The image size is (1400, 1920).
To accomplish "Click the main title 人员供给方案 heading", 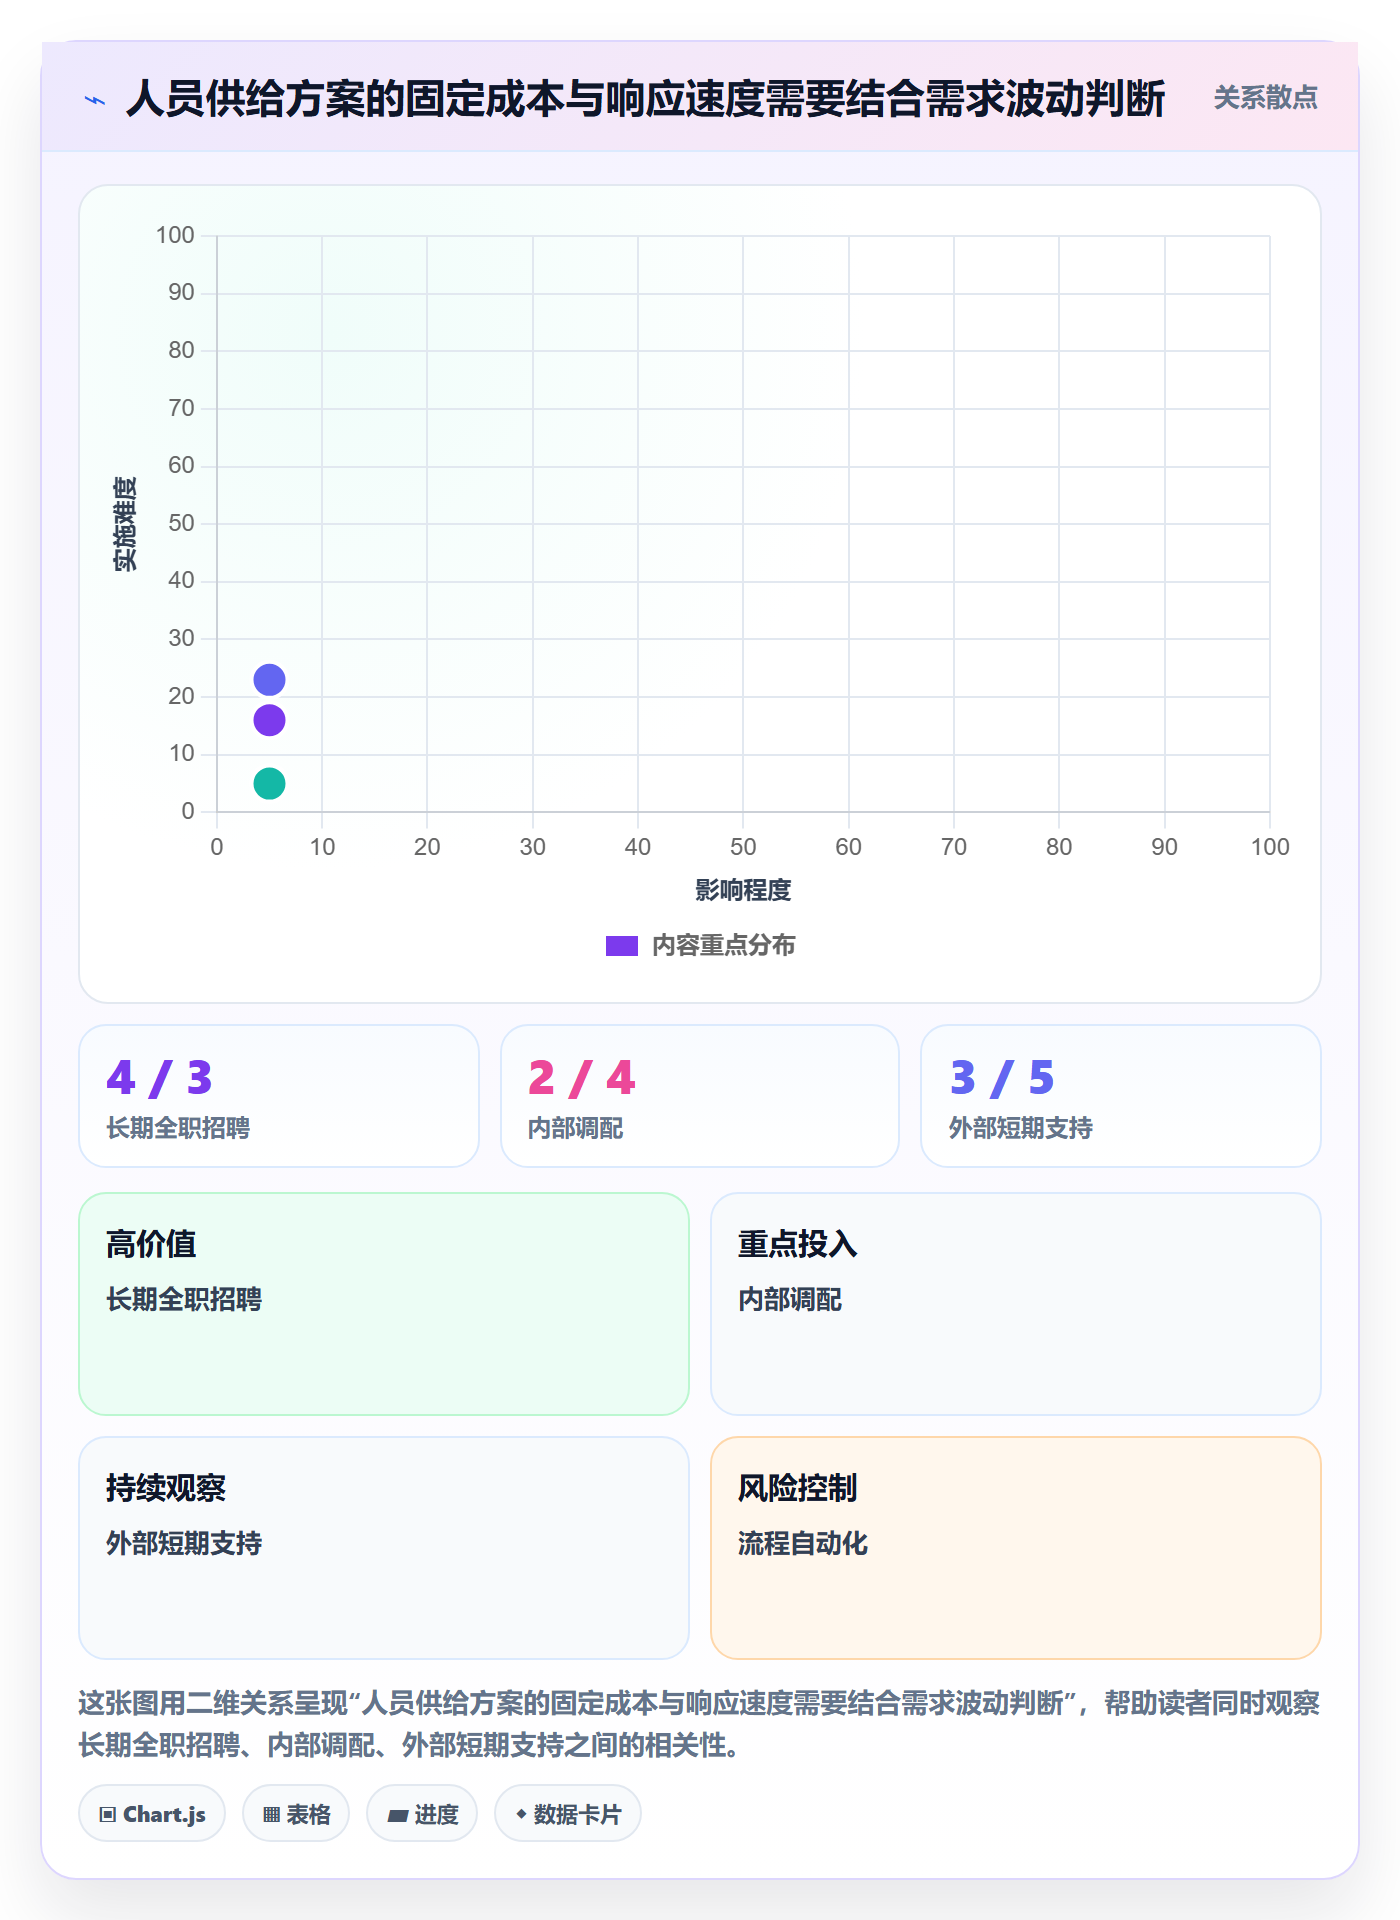I will [x=645, y=99].
